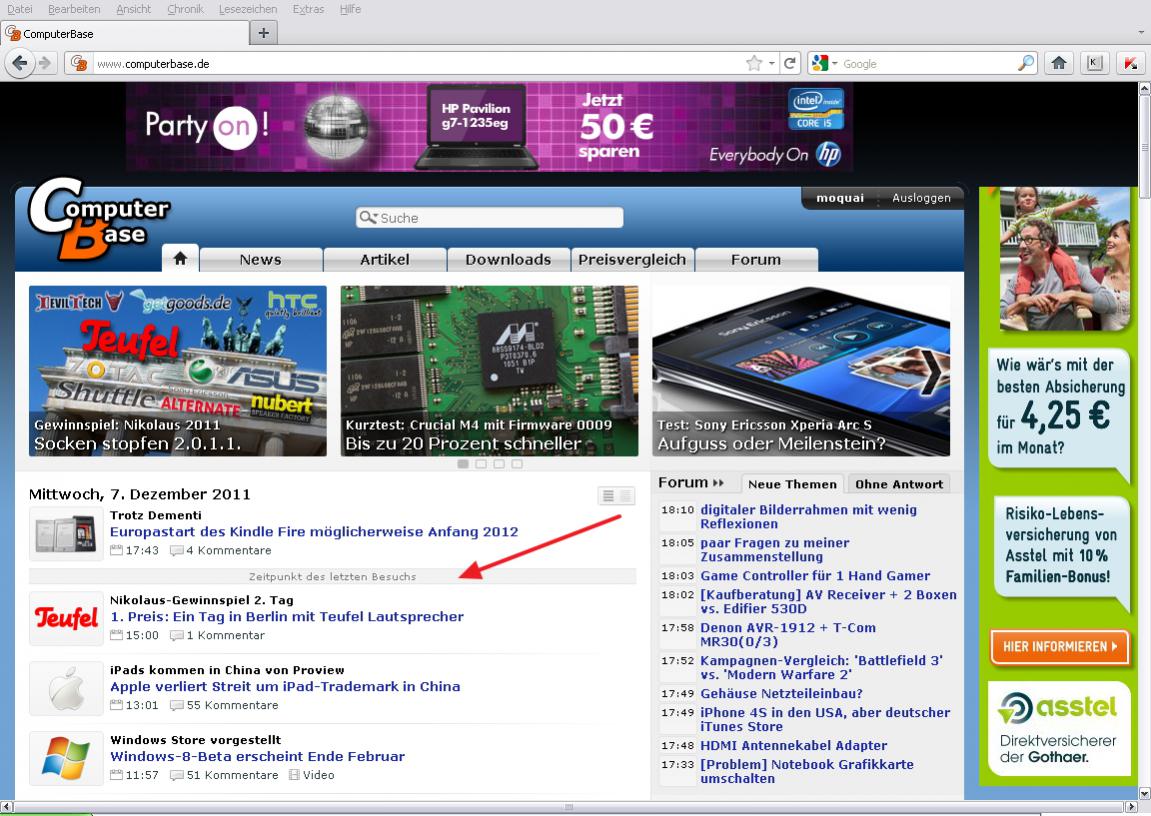Screen dimensions: 1151x816
Task: Click the HP Pavilion banner advertisement
Action: click(490, 126)
